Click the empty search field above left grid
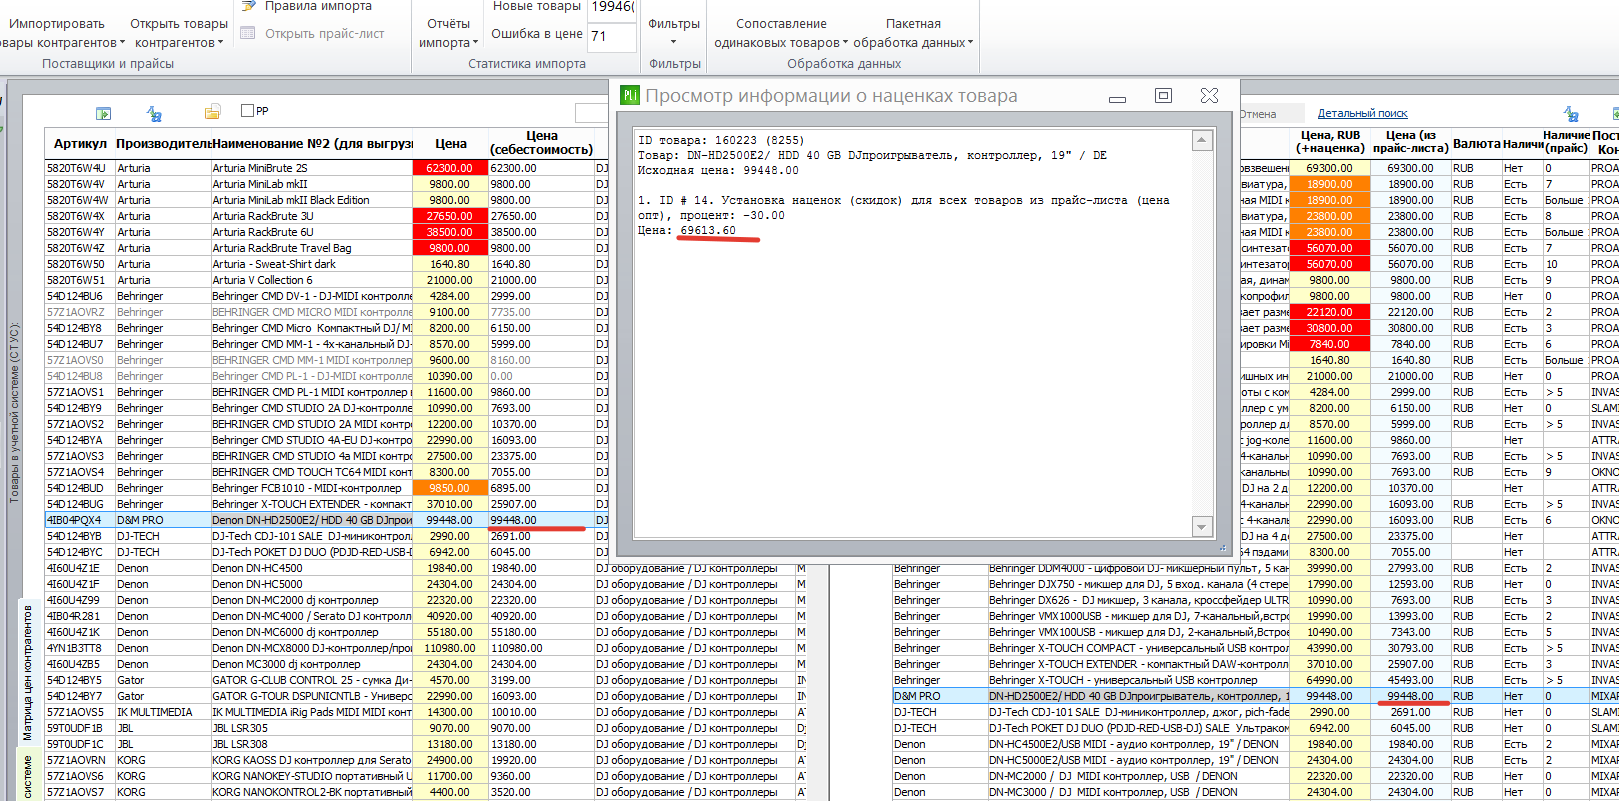1619x801 pixels. coord(590,112)
